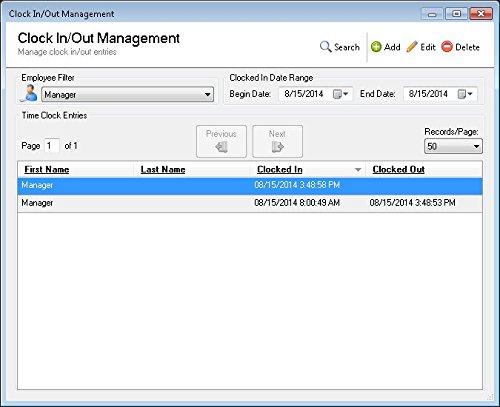This screenshot has width=500, height=407.
Task: Sort by First Name column header
Action: (x=47, y=169)
